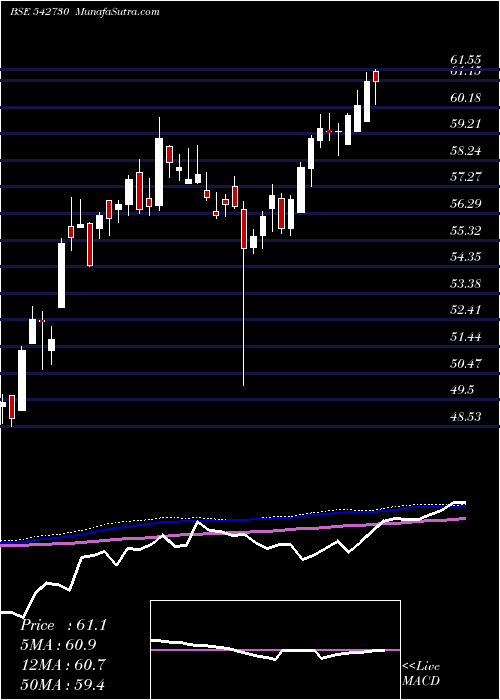Screen dimensions: 500x700
Task: Click the <<Live MACD label
Action: pos(421,674)
